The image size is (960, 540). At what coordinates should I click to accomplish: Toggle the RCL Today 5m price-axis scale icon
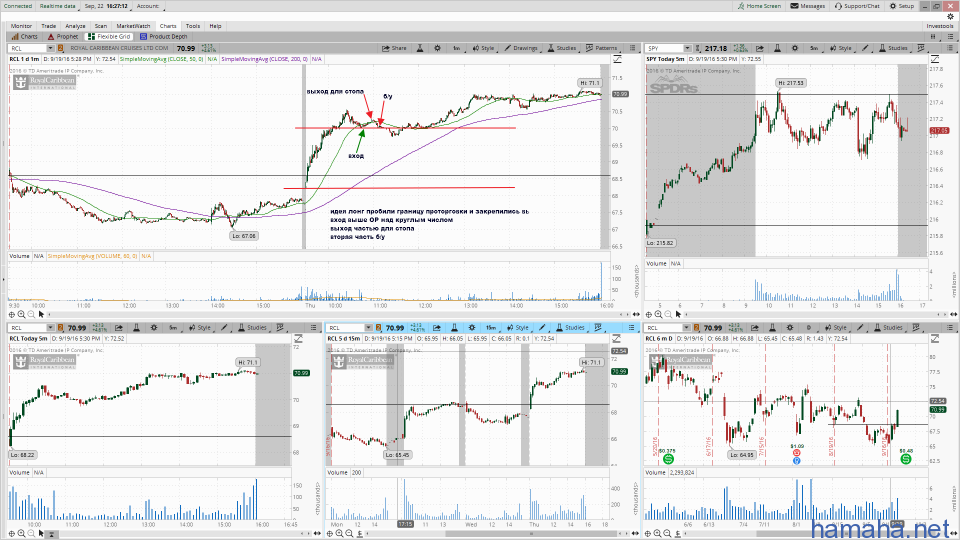[x=298, y=339]
